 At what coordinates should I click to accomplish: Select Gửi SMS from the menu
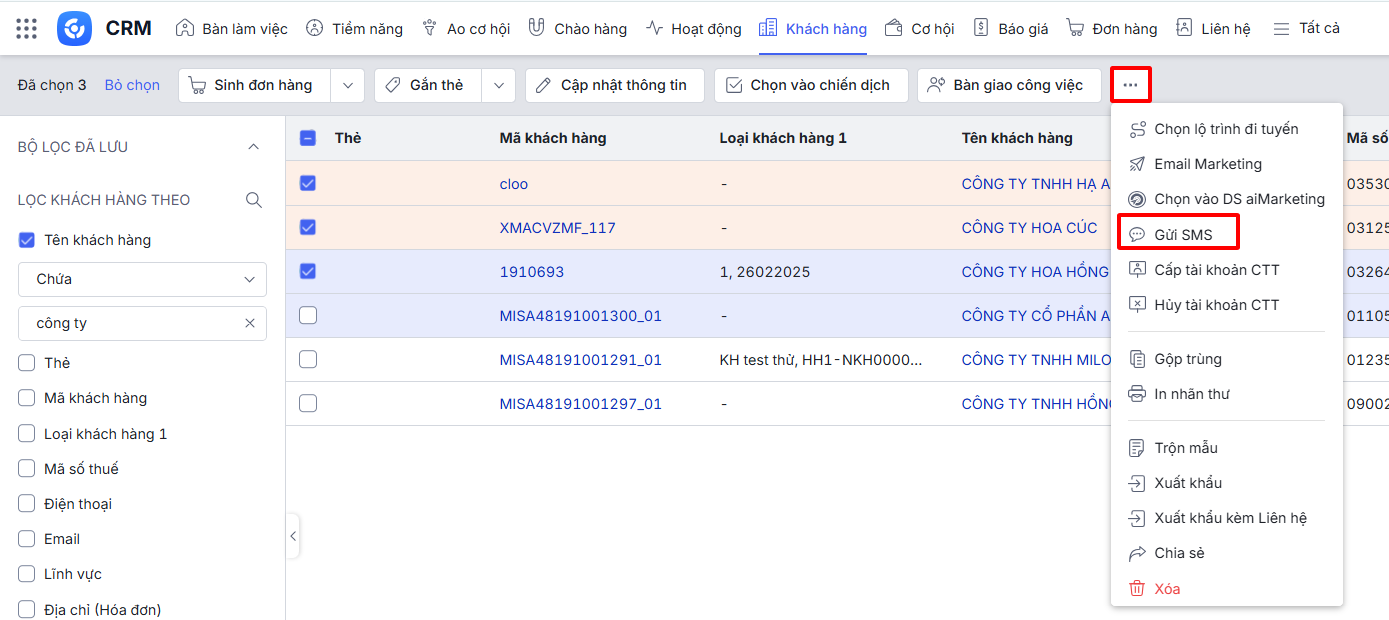click(x=1182, y=235)
